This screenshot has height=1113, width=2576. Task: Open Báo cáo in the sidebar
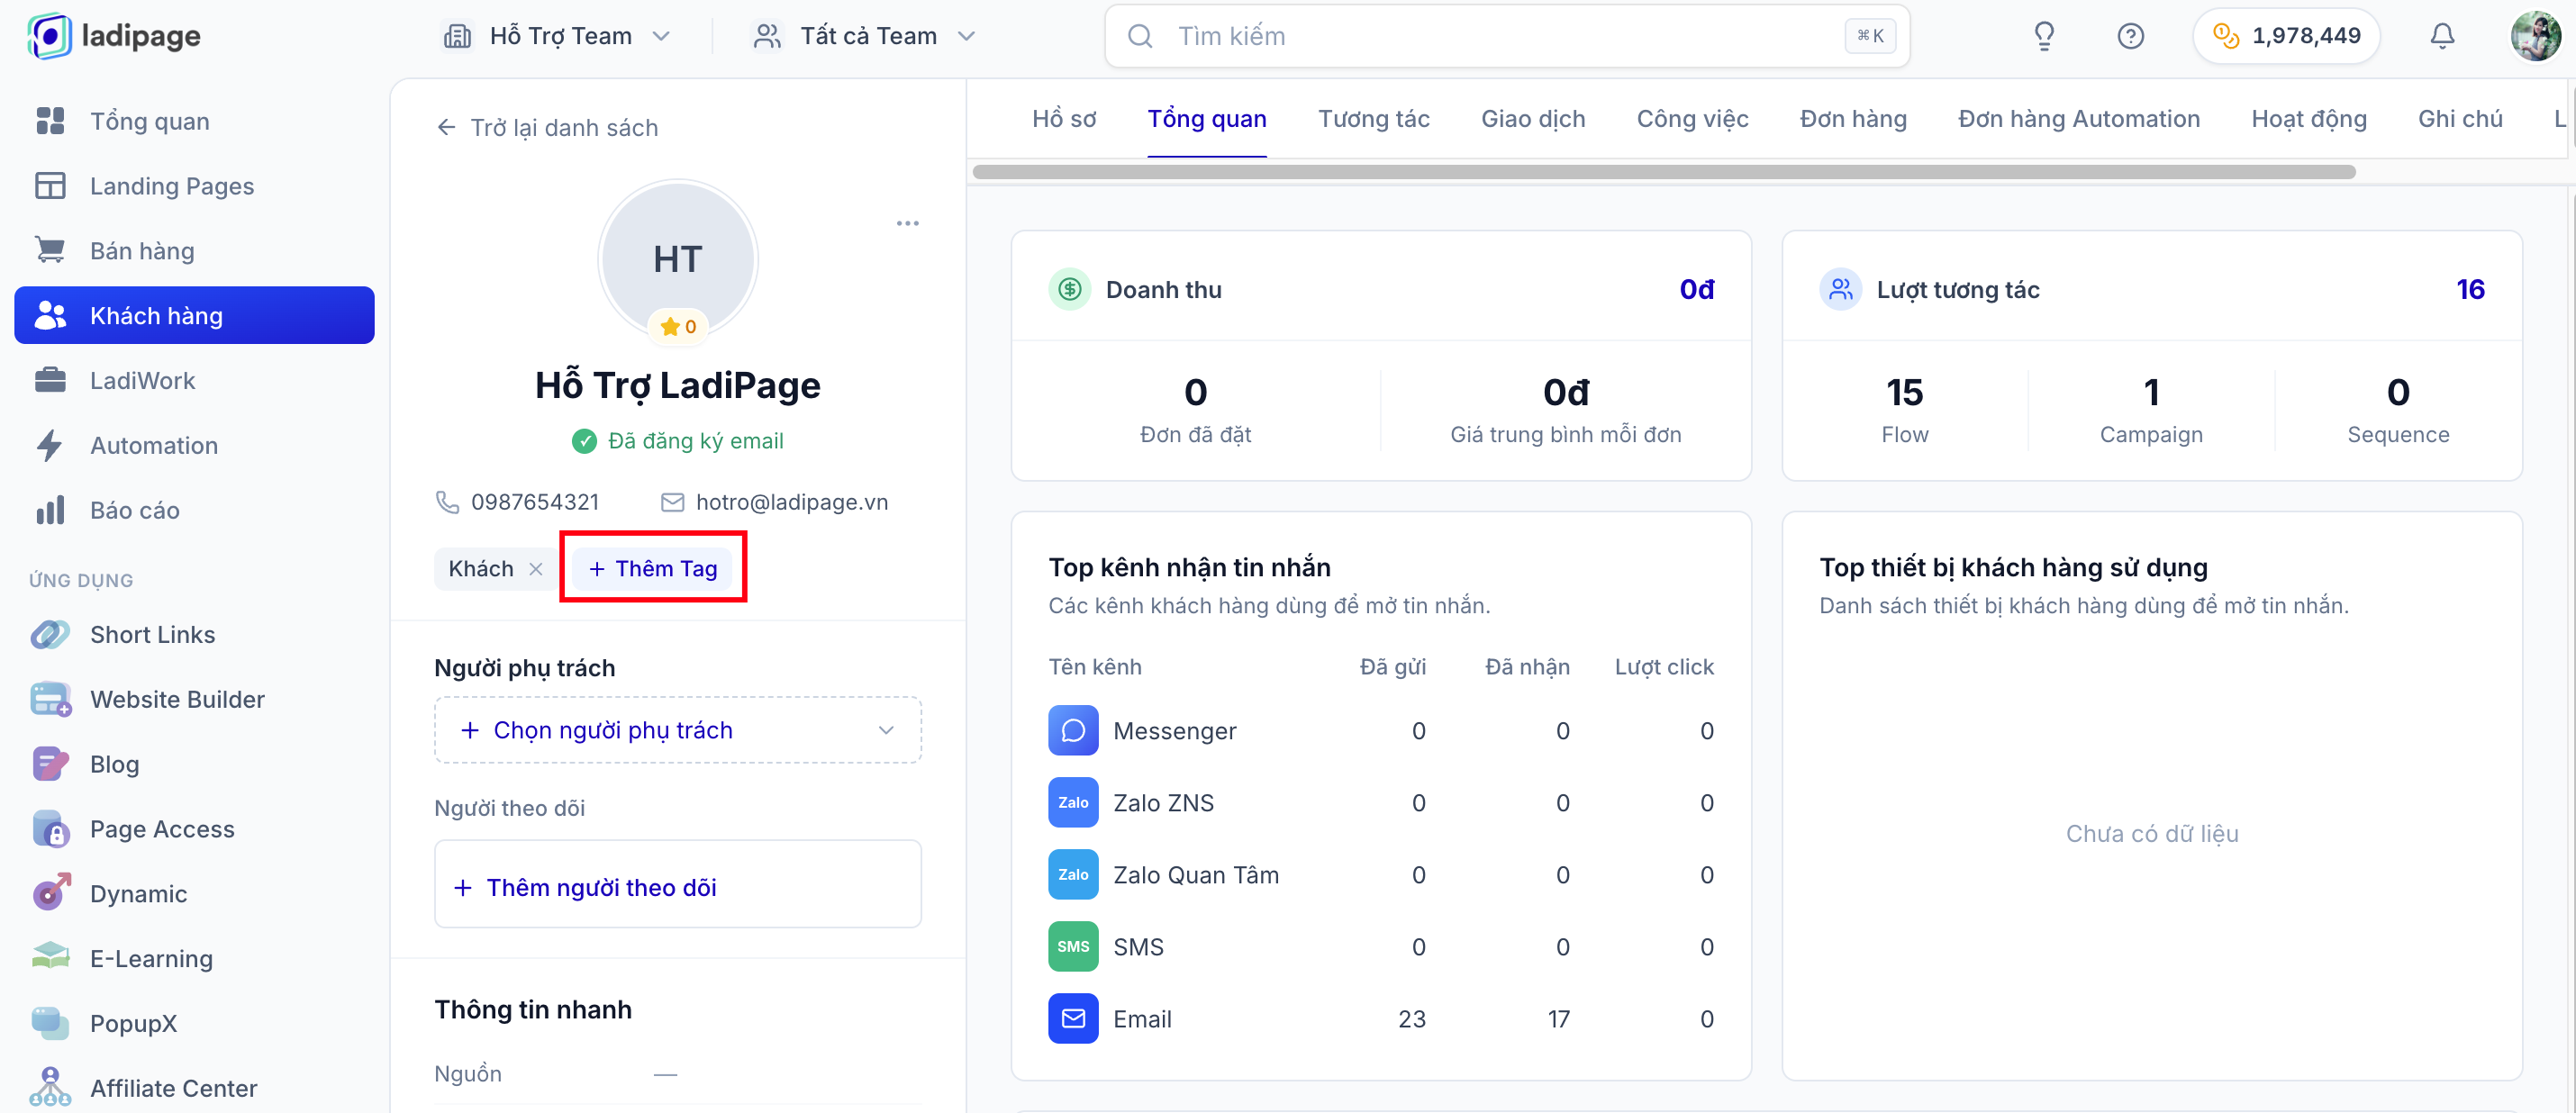click(195, 511)
